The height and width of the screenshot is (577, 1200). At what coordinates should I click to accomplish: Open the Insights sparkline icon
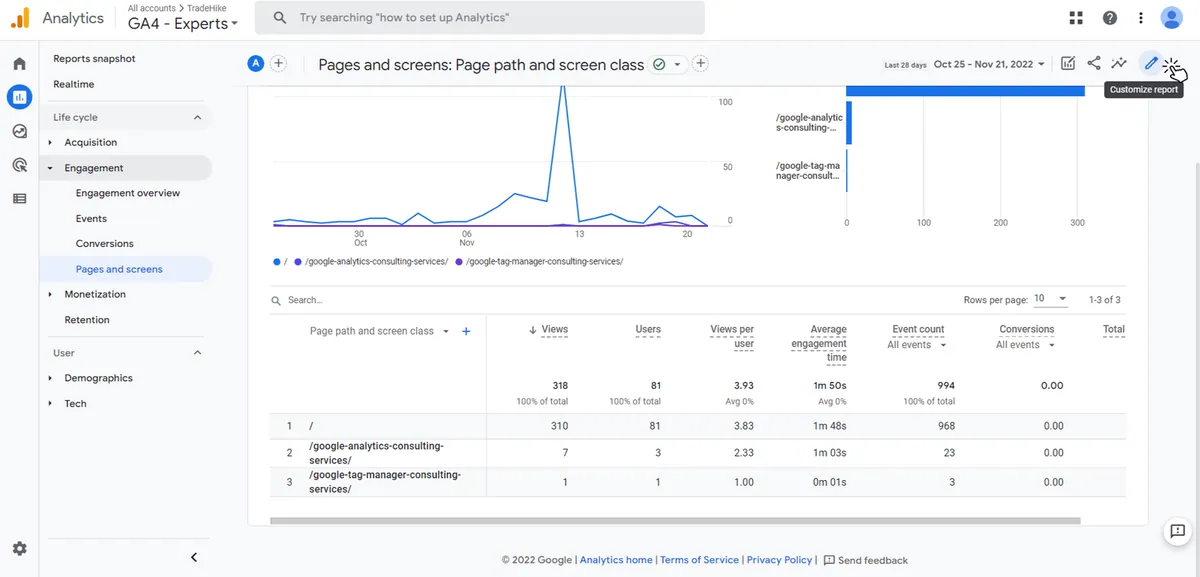1119,64
